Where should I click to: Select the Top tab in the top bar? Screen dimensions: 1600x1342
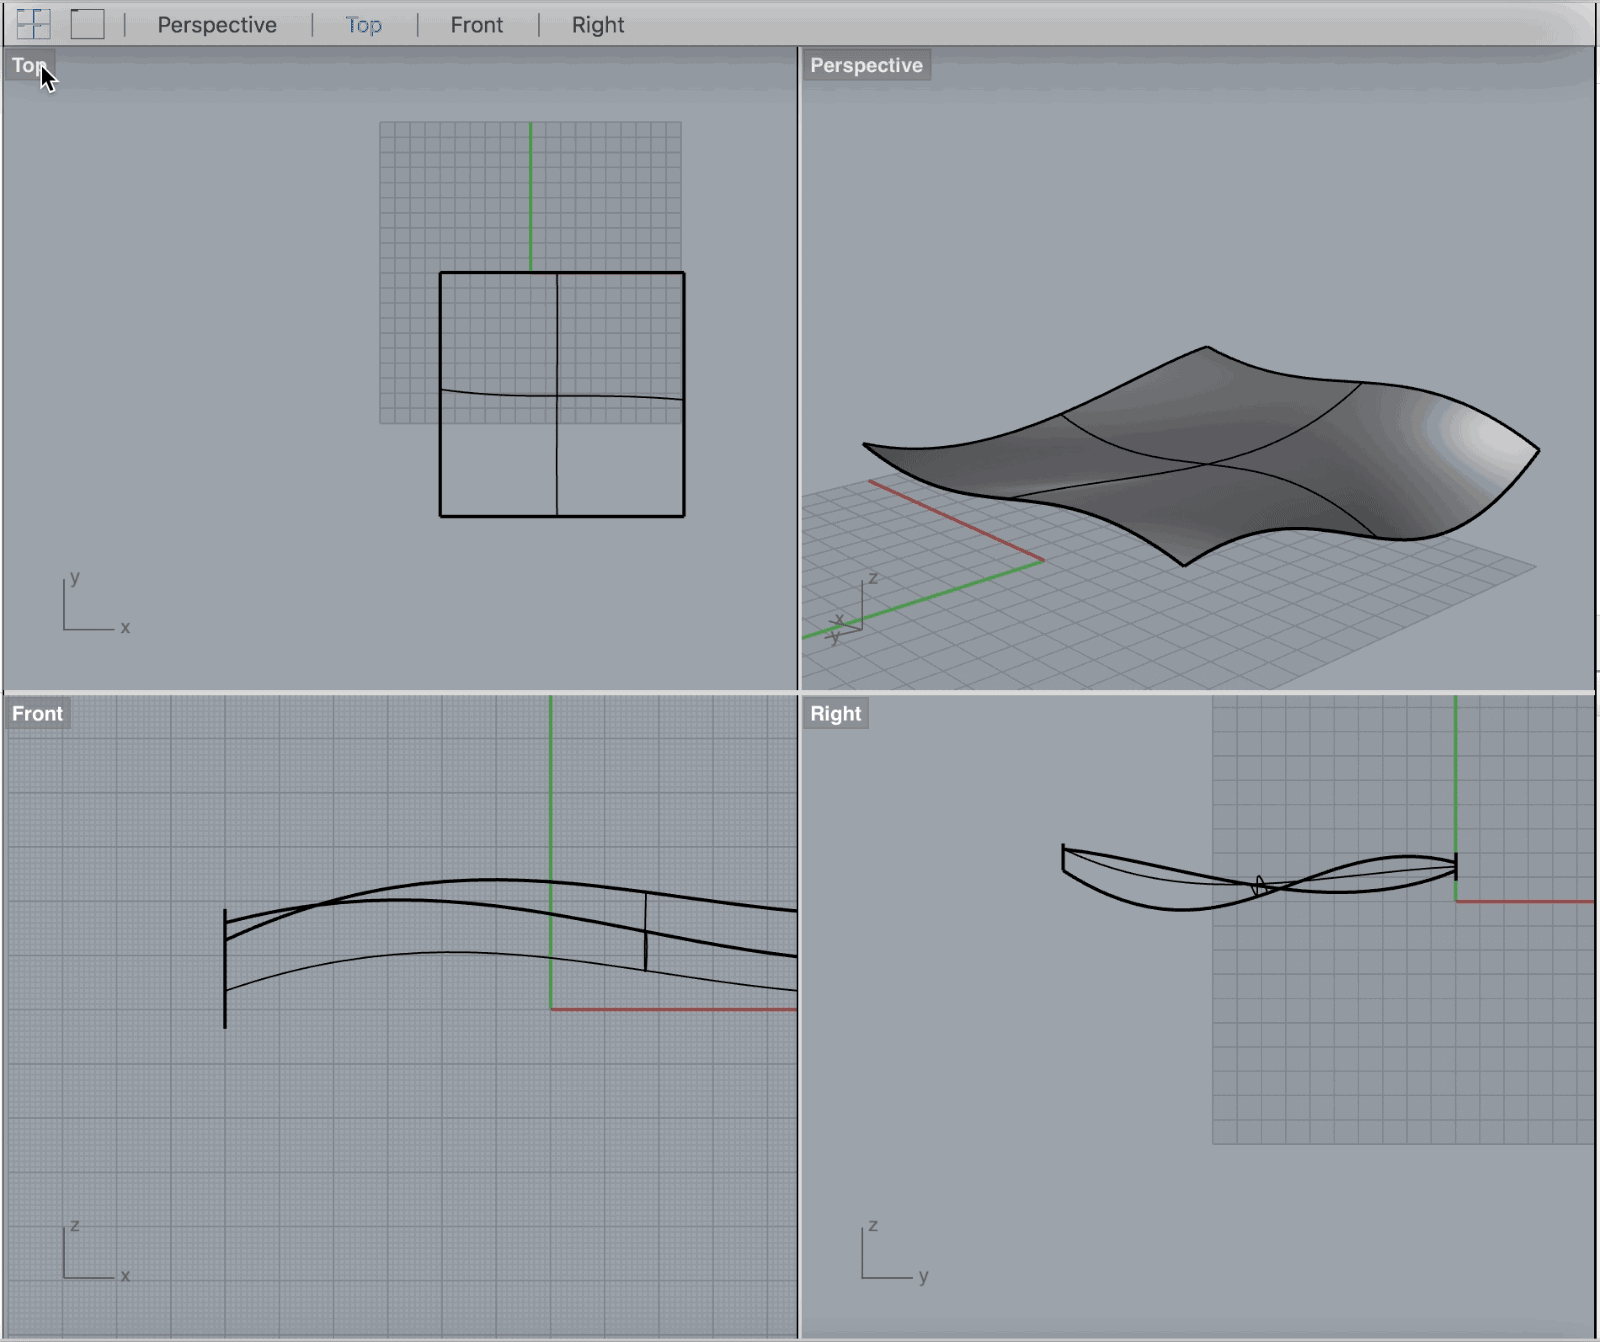pyautogui.click(x=363, y=25)
